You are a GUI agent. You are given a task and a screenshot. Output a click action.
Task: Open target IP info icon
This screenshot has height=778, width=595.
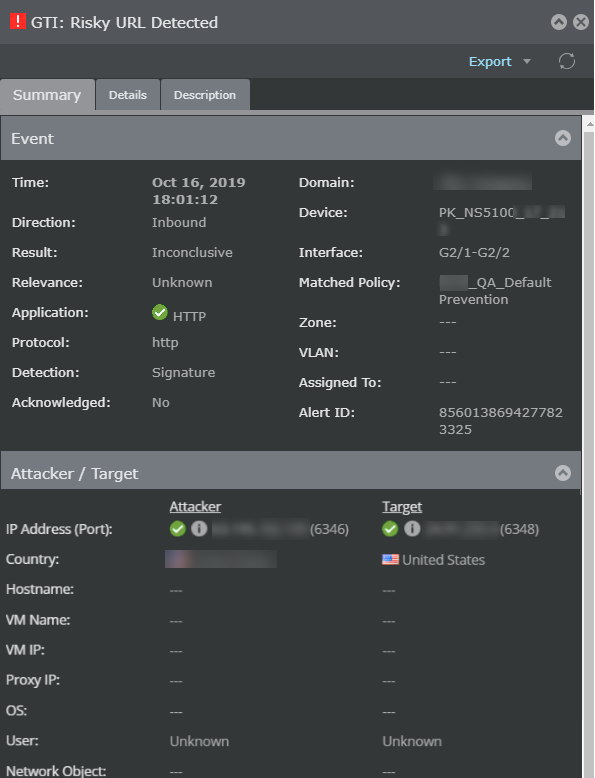tap(412, 529)
